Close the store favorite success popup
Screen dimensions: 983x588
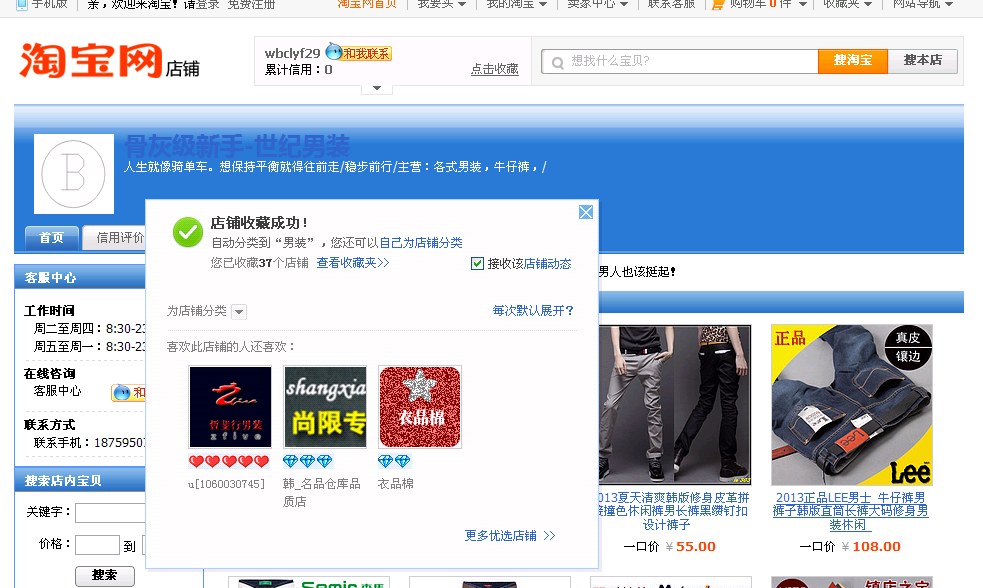coord(586,213)
